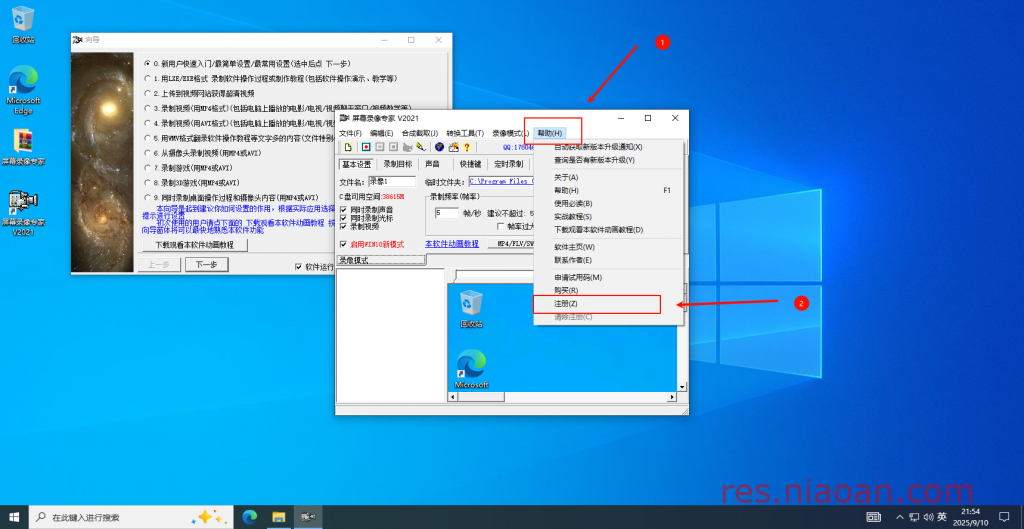Click the 帮助(H) menu bar item
Screen dimensions: 1024x529
549,133
